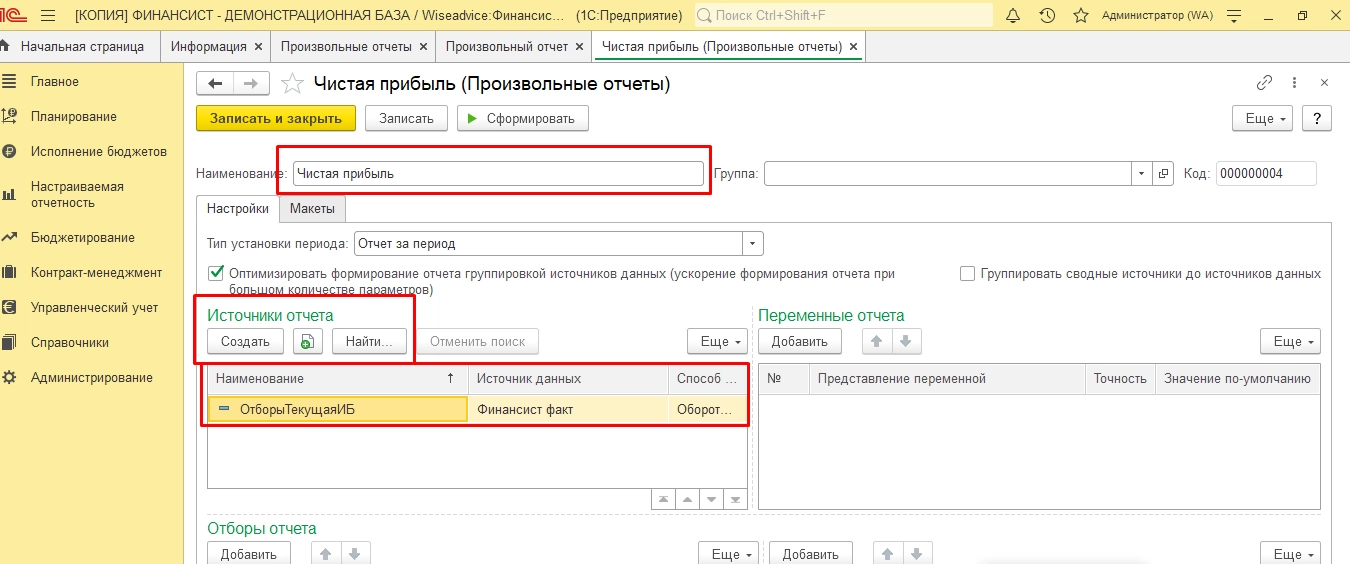1350x564 pixels.
Task: Enable Группировать сводные источники checkbox
Action: (967, 273)
